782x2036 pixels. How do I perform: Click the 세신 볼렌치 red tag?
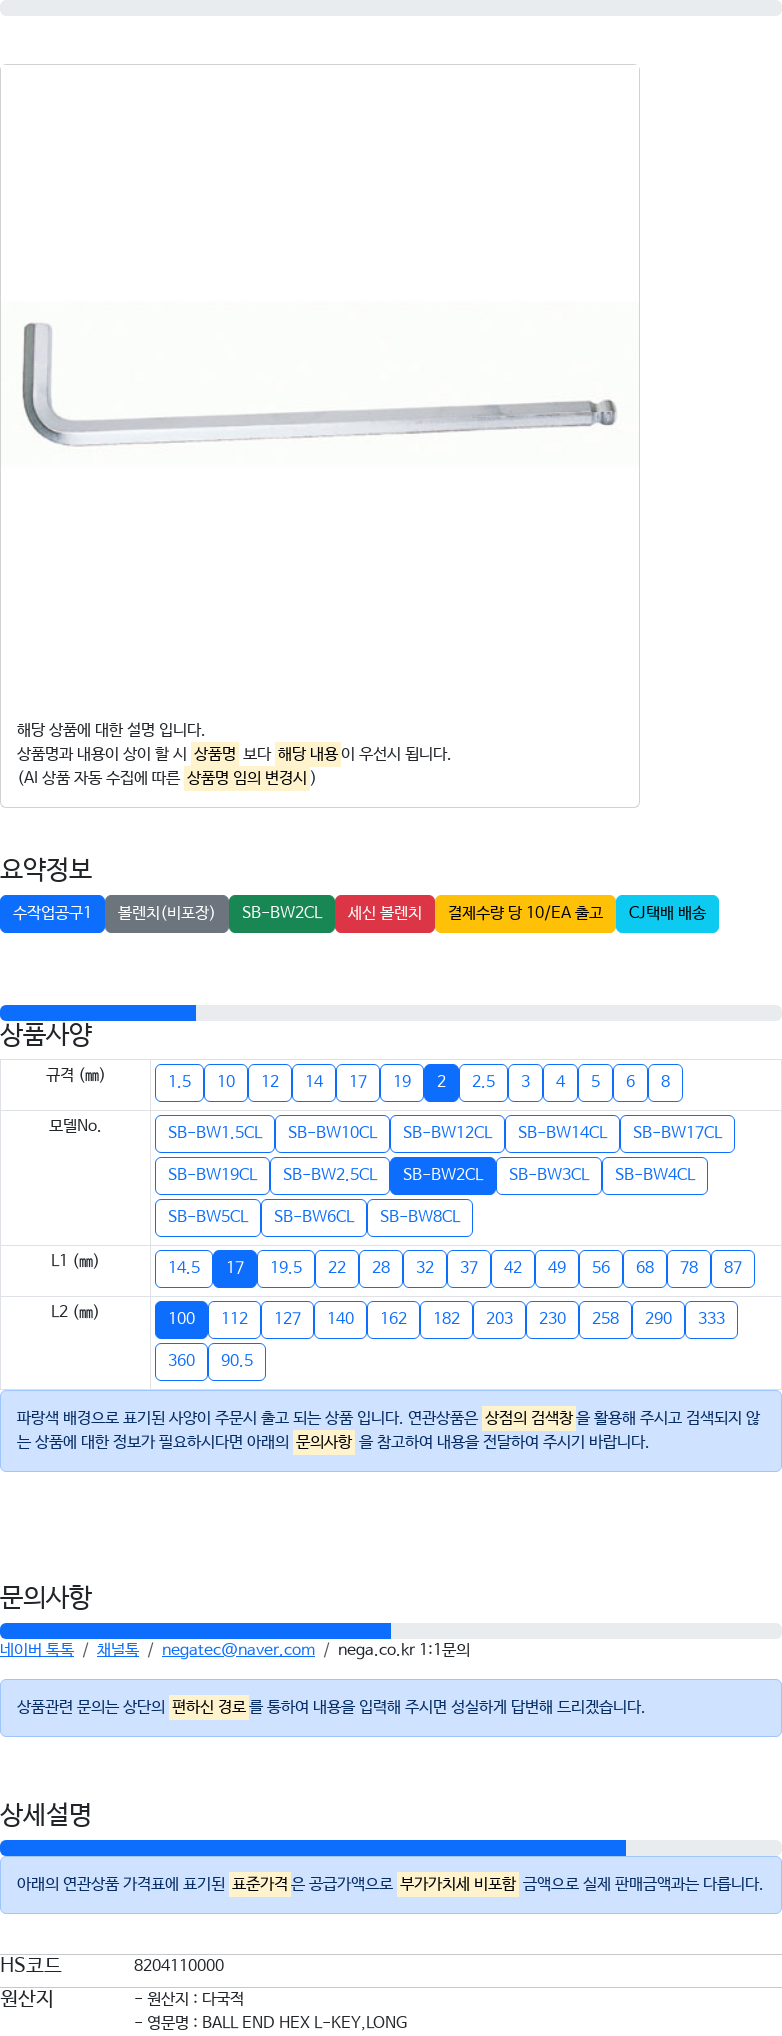tap(385, 913)
